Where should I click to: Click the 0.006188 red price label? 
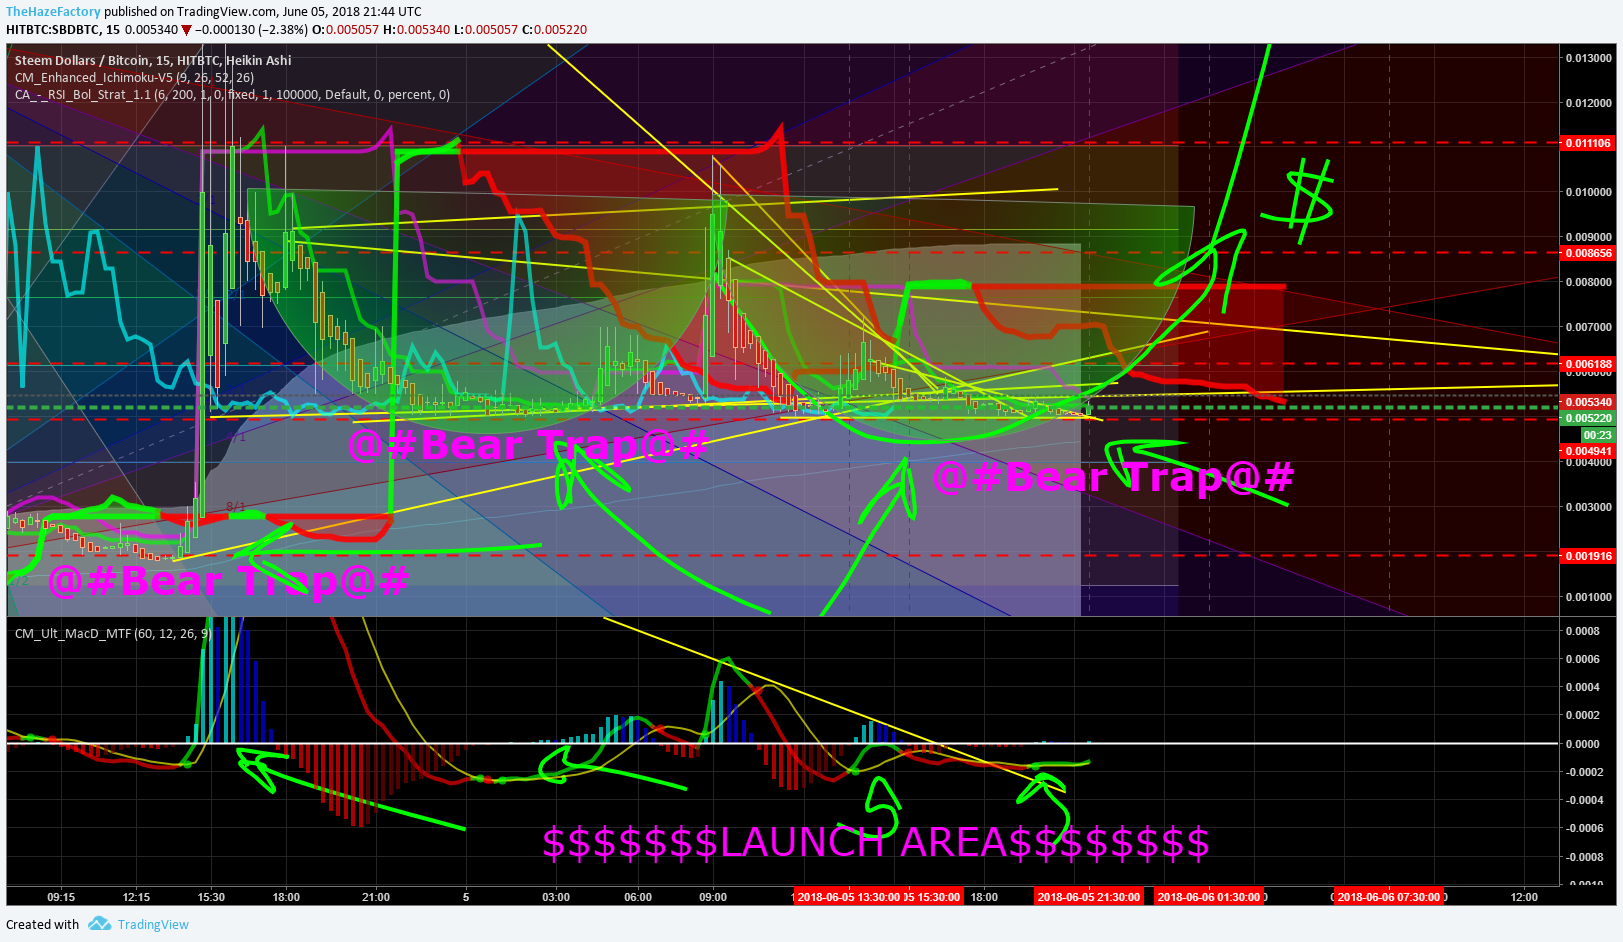coord(1588,364)
